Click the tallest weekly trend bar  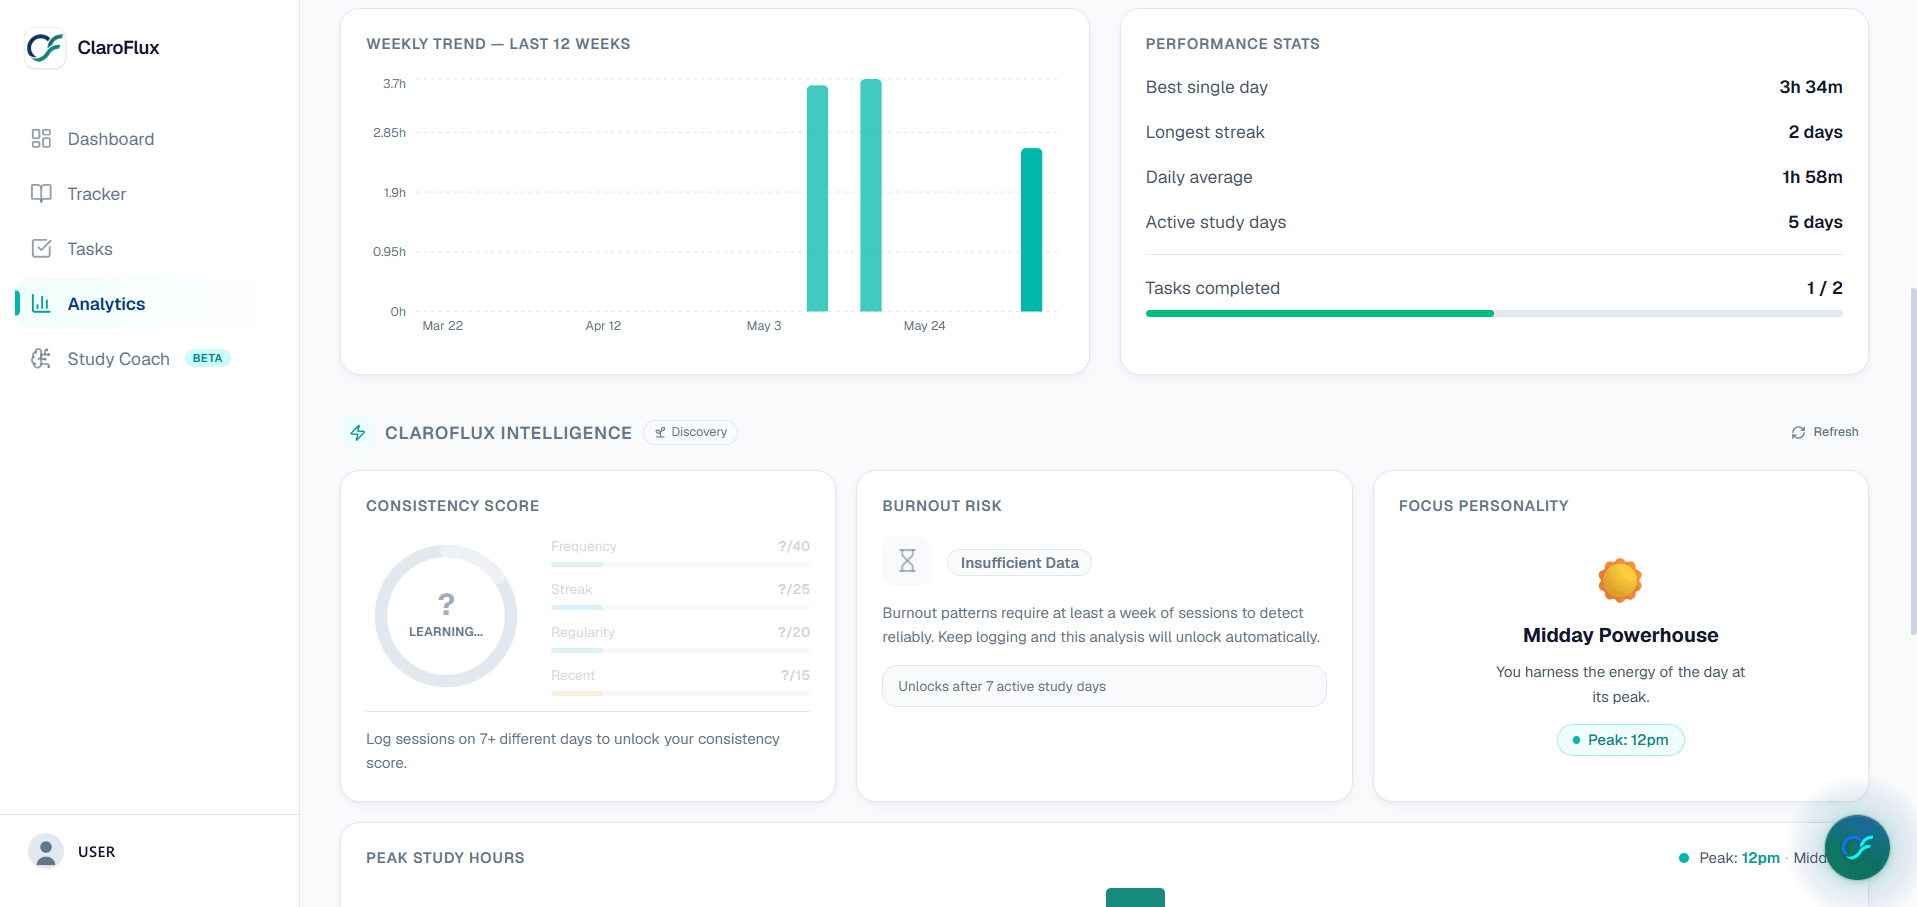[871, 195]
